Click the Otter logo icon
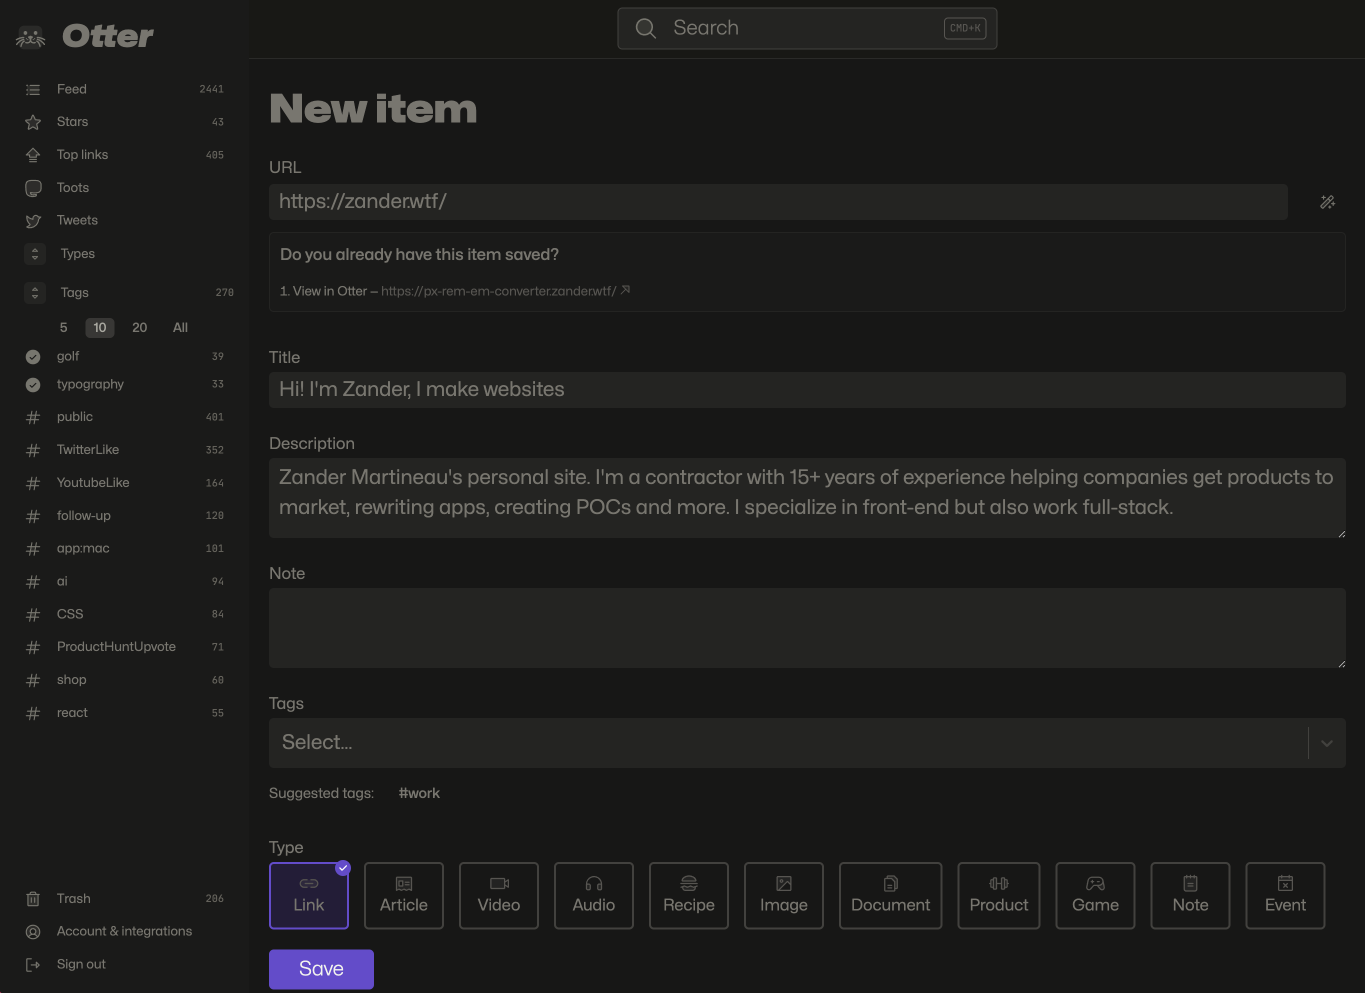Image resolution: width=1365 pixels, height=993 pixels. [x=31, y=37]
